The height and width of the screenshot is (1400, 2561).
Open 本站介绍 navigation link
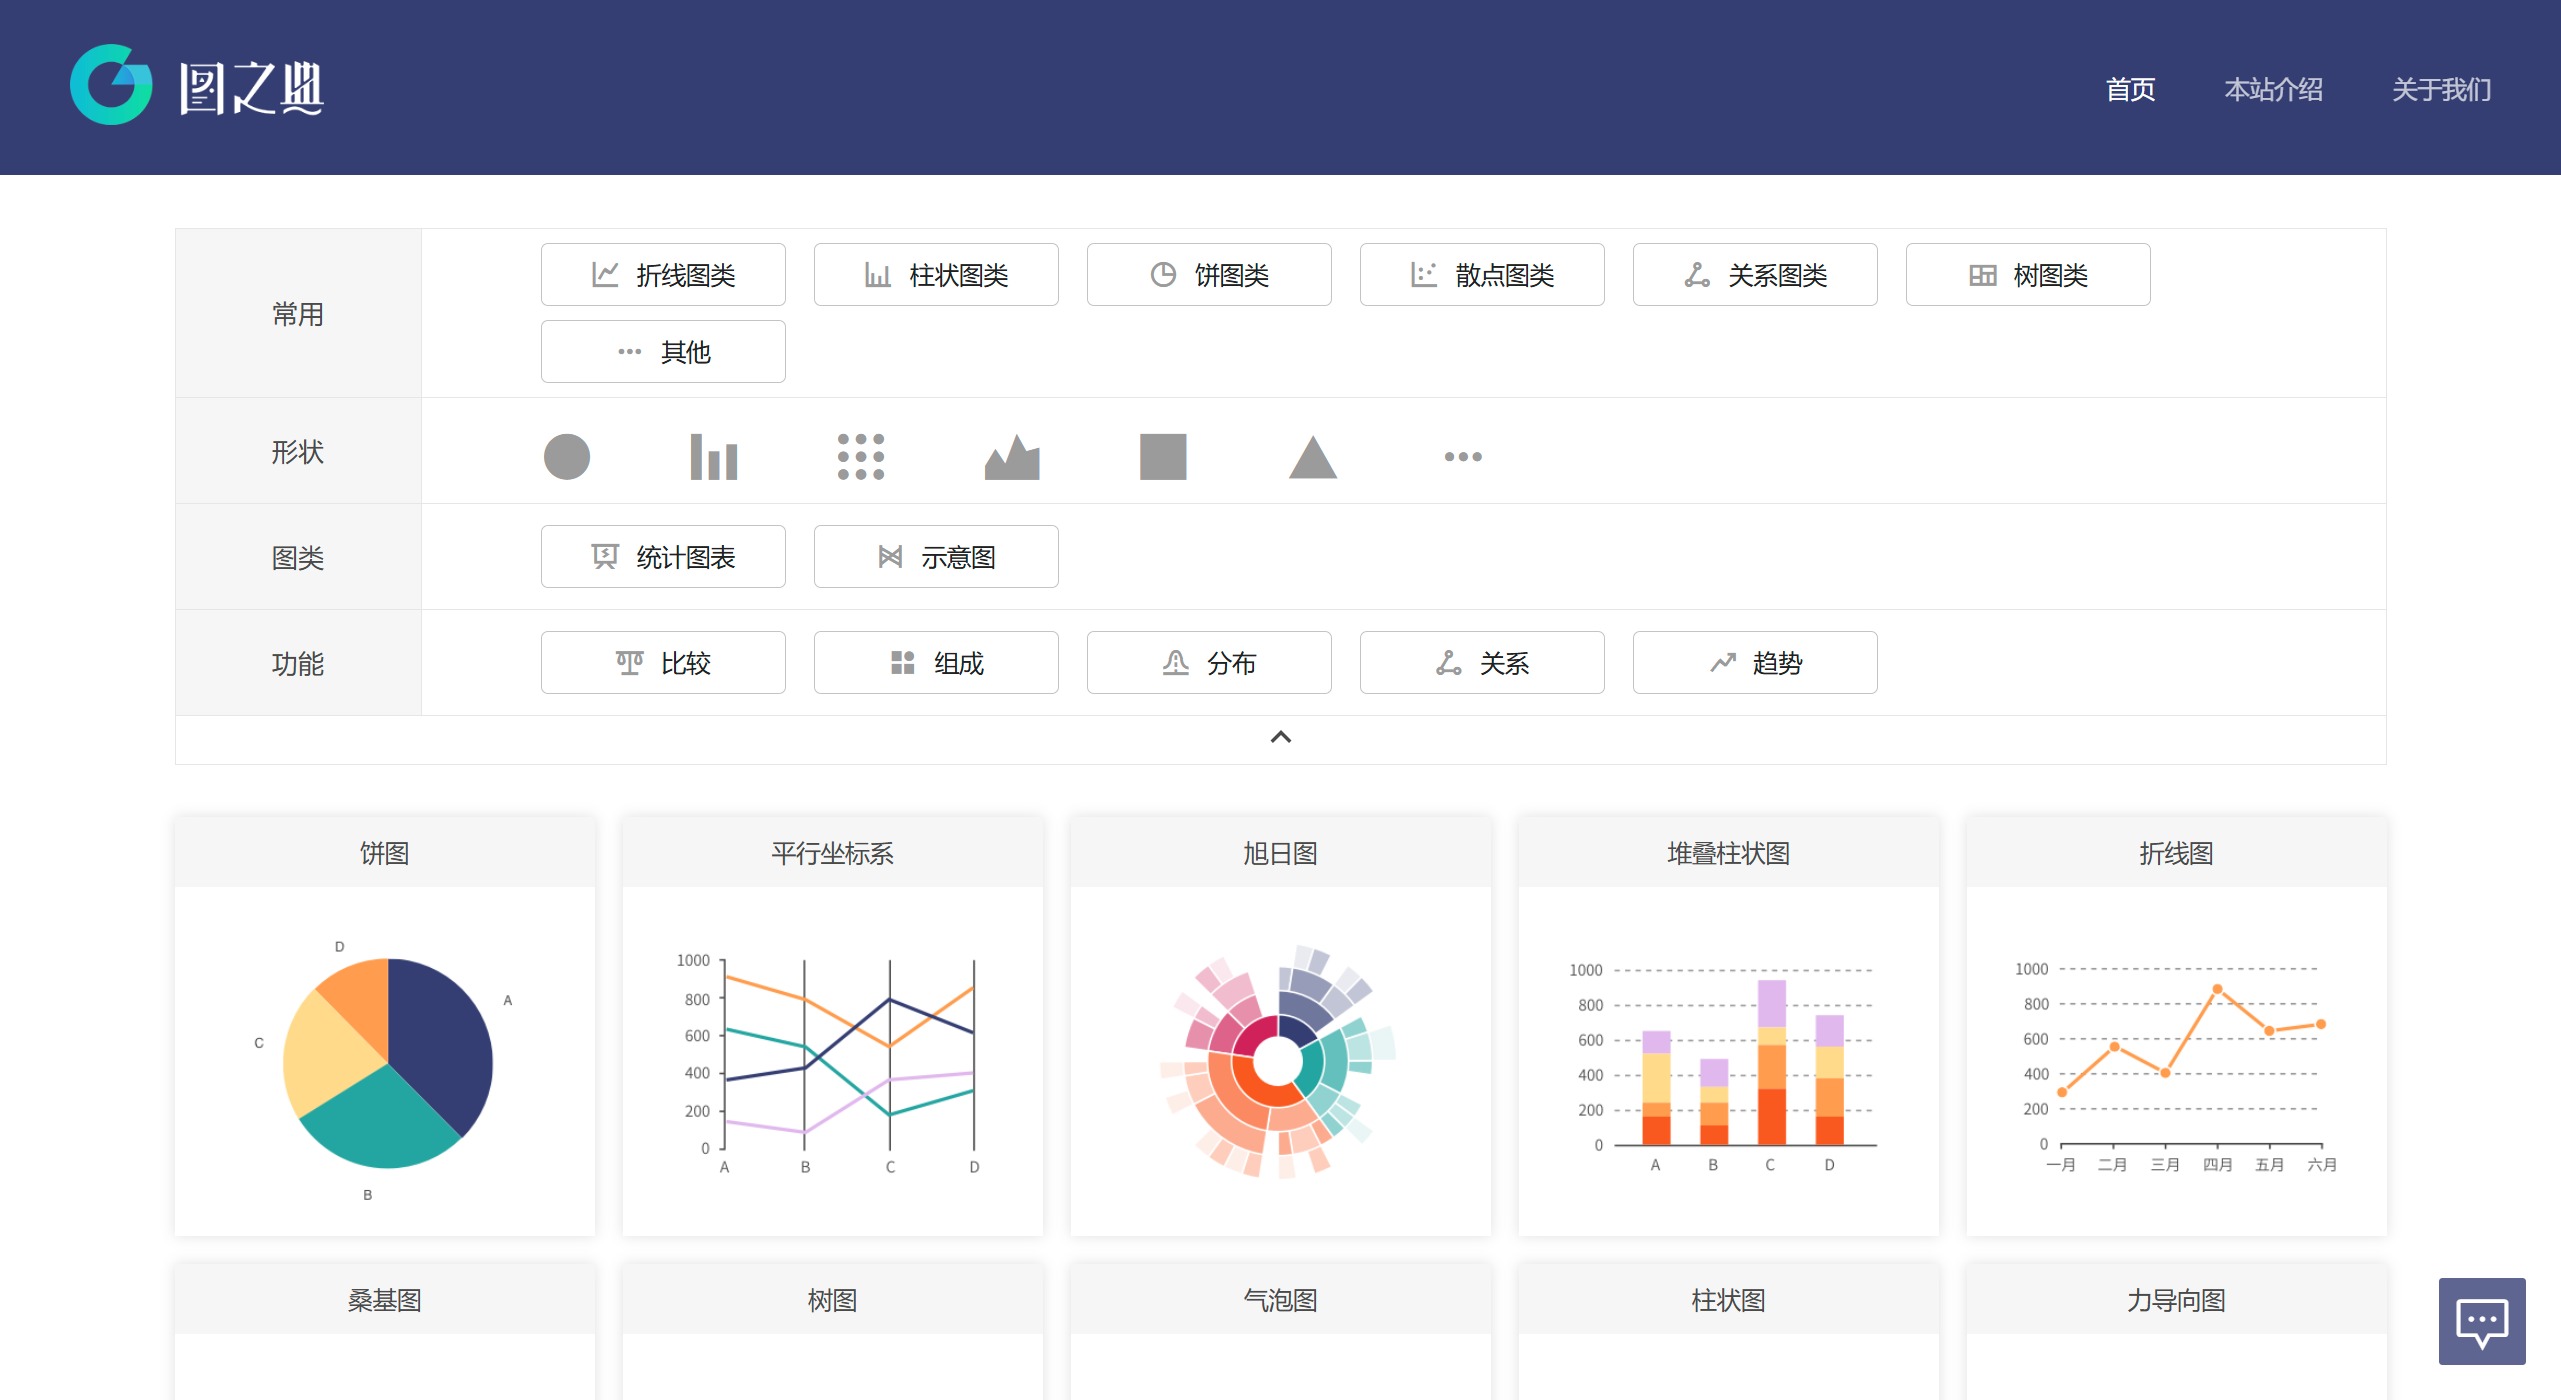(x=2273, y=90)
